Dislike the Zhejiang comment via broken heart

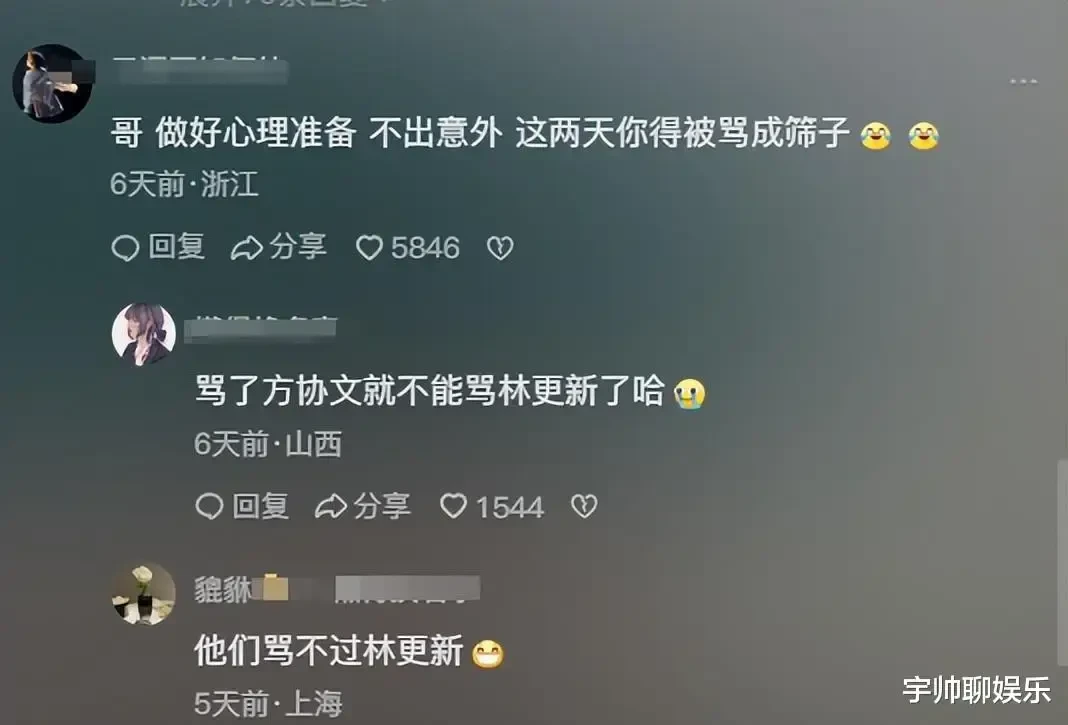click(x=500, y=248)
